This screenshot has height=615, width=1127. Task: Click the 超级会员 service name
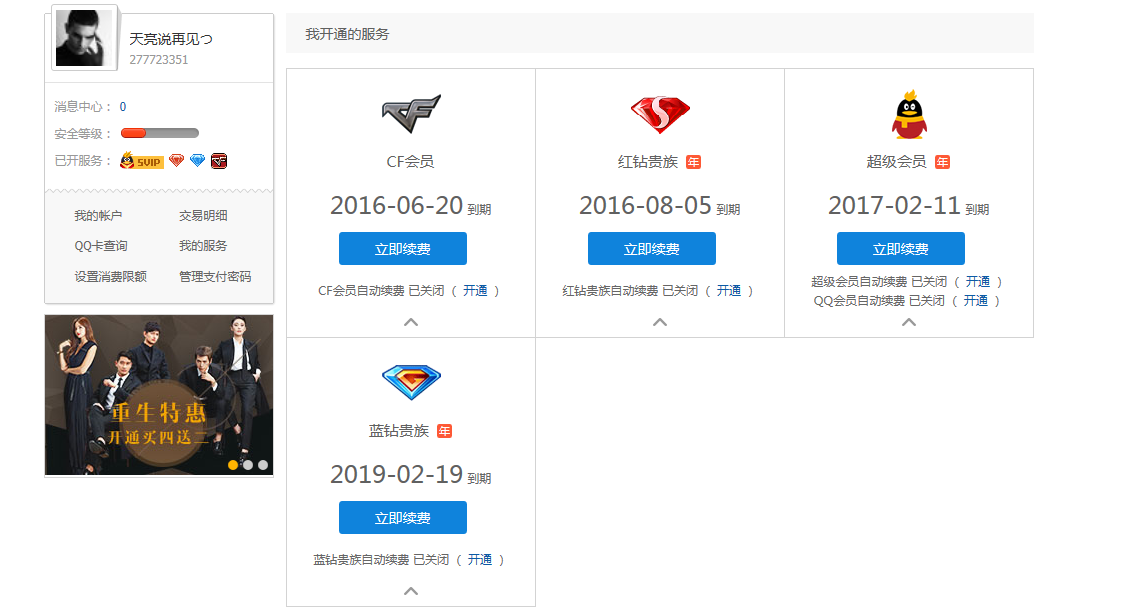(x=897, y=162)
